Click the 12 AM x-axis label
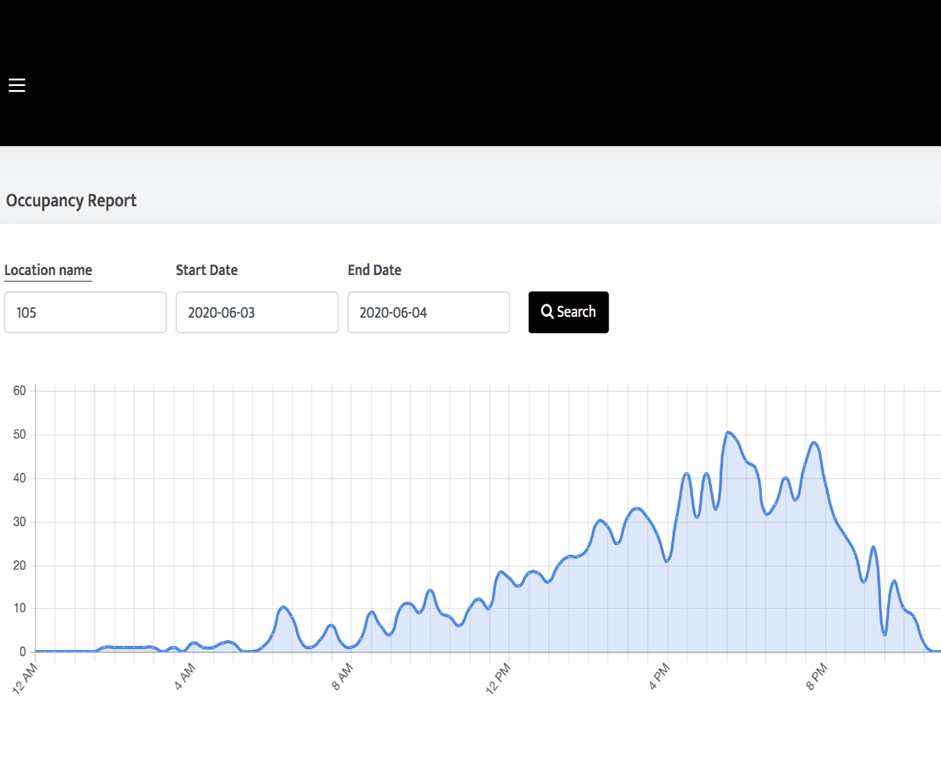 coord(27,676)
